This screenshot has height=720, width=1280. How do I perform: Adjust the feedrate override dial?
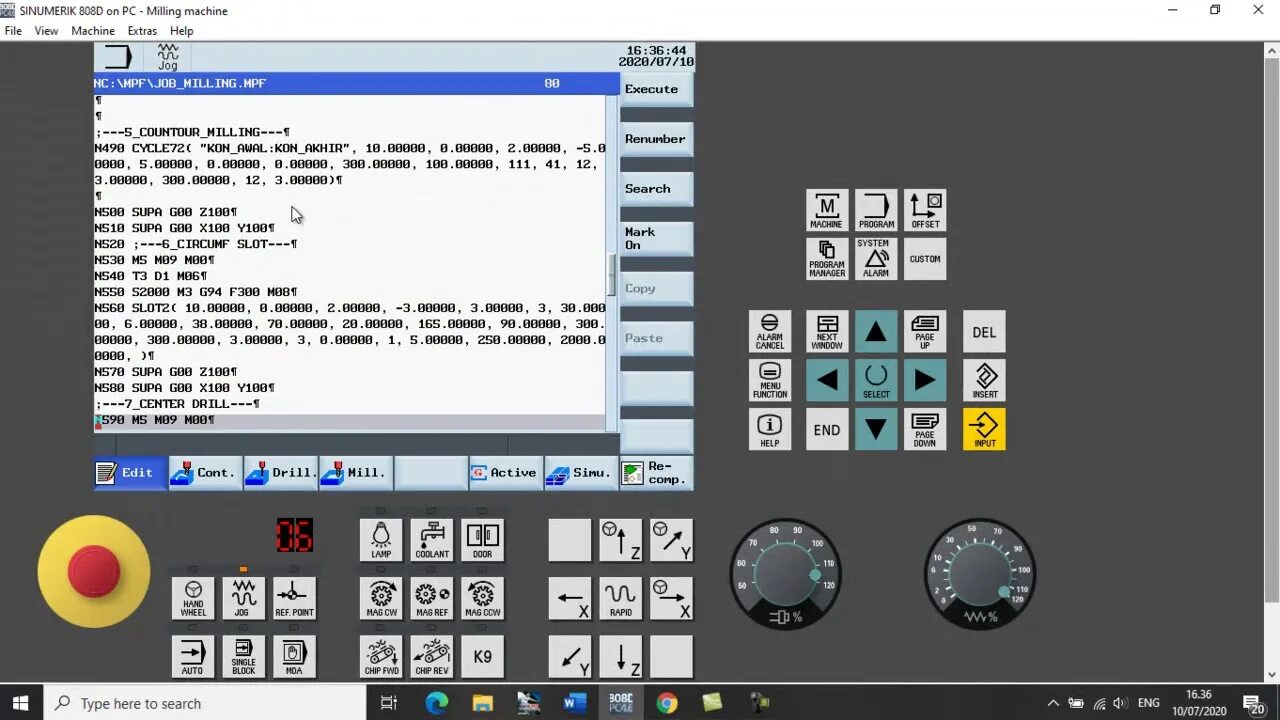pos(980,573)
